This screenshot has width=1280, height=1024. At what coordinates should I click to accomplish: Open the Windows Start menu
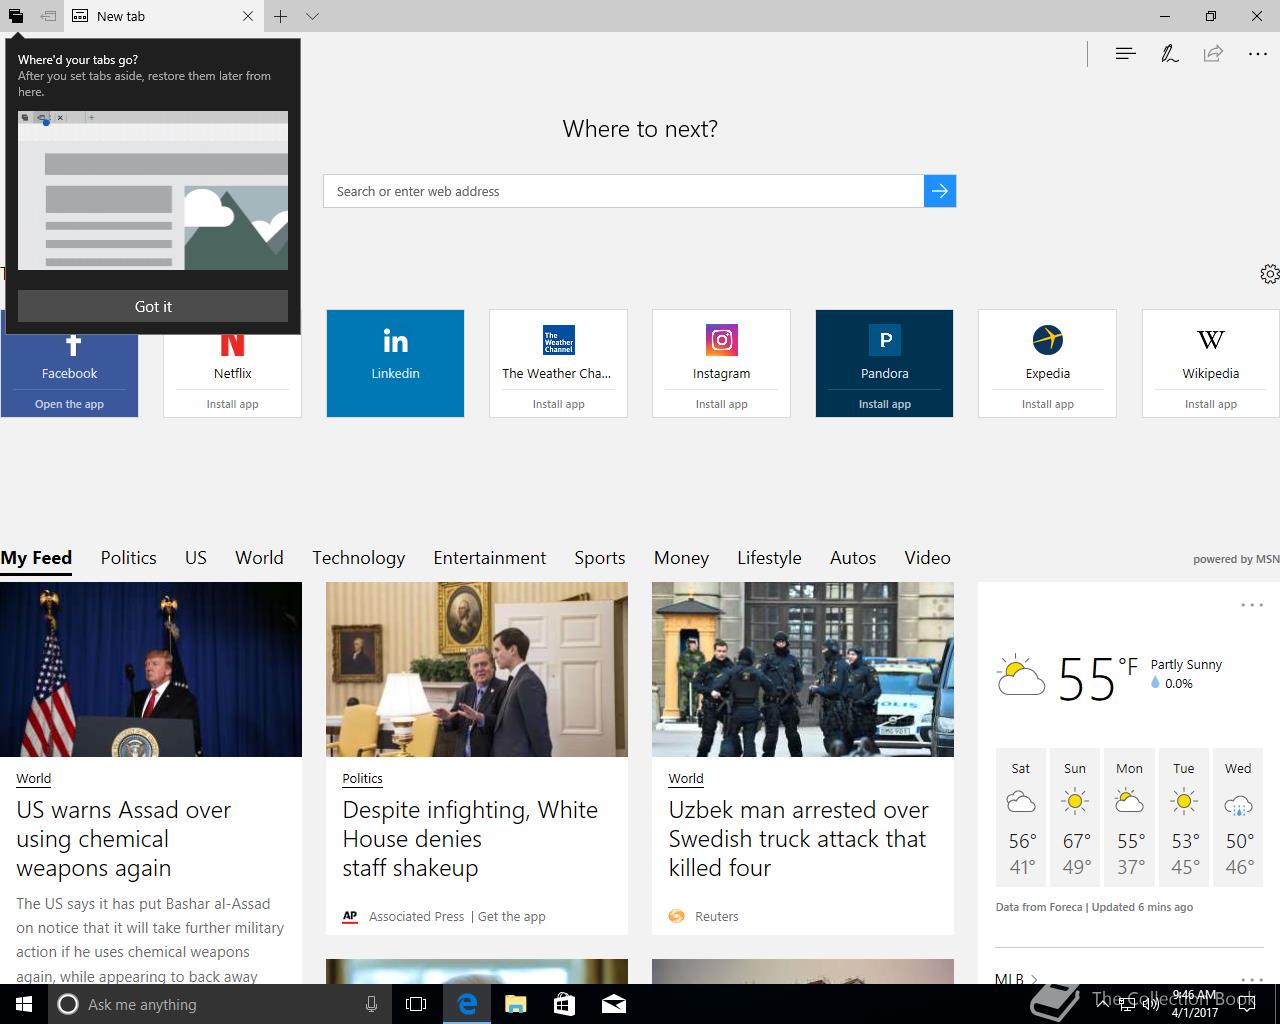[x=24, y=1004]
